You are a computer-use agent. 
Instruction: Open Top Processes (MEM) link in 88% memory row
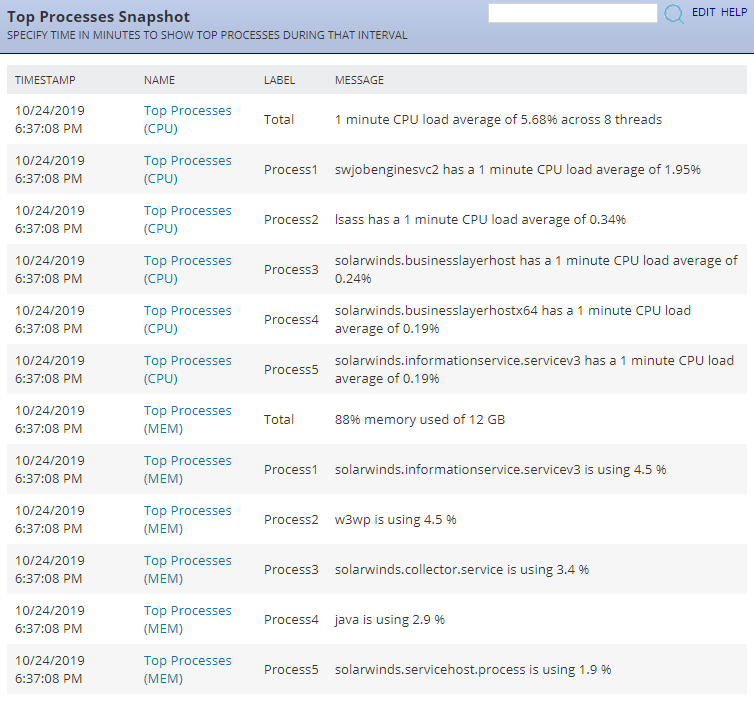pos(188,419)
